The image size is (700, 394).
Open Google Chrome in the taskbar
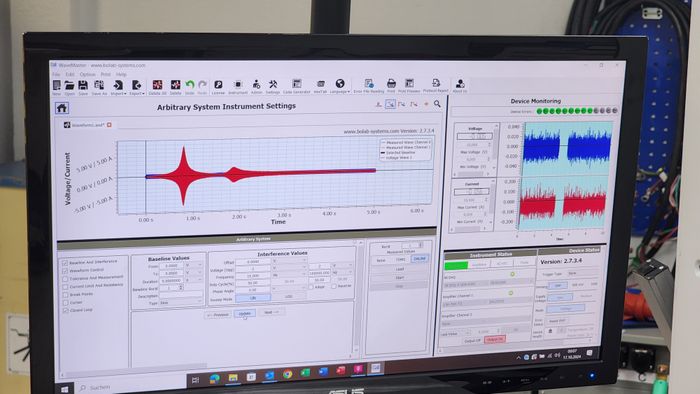pyautogui.click(x=287, y=374)
